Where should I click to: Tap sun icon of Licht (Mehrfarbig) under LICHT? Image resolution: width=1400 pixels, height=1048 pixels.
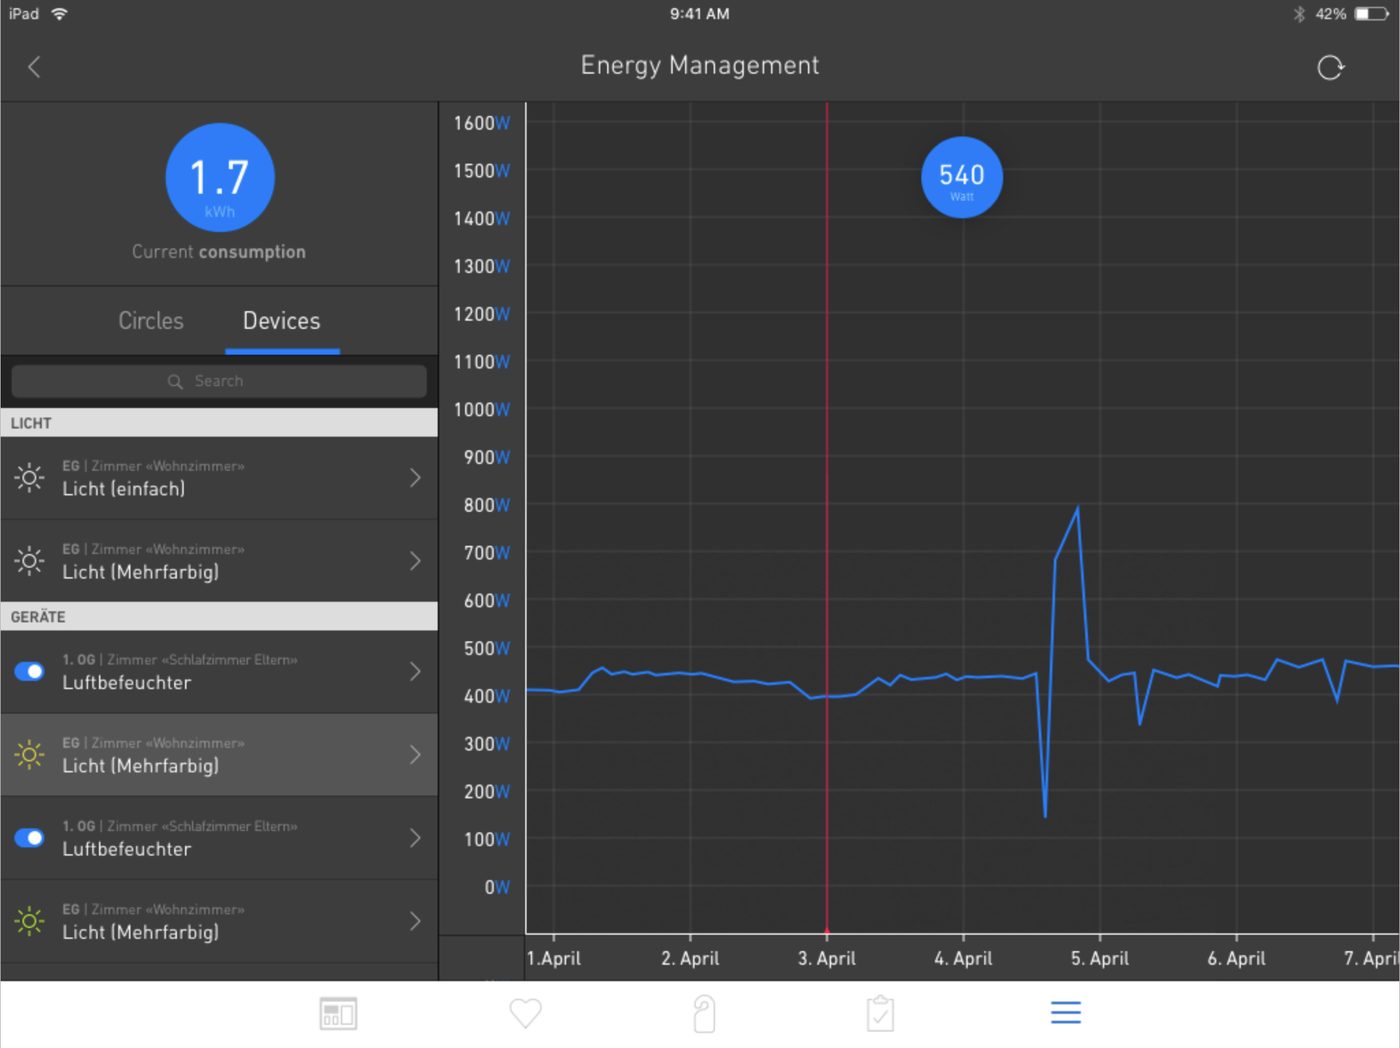point(30,561)
